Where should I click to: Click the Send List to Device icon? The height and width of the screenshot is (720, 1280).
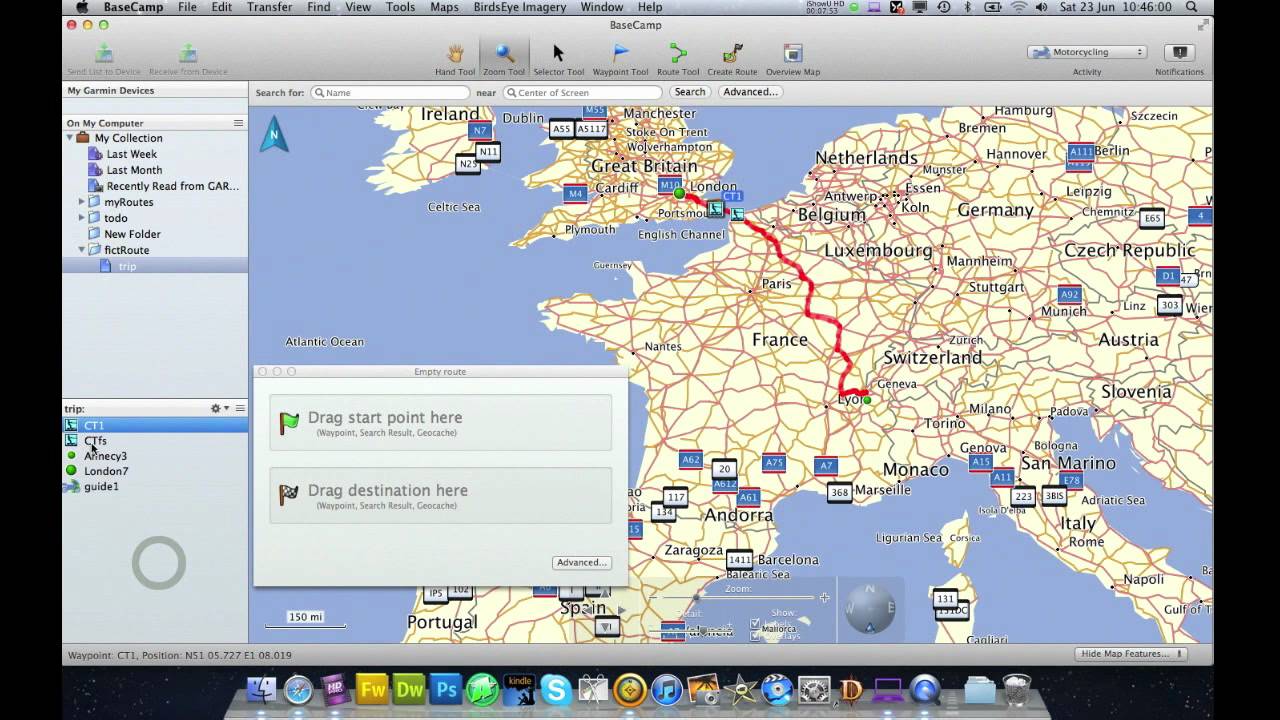tap(104, 54)
